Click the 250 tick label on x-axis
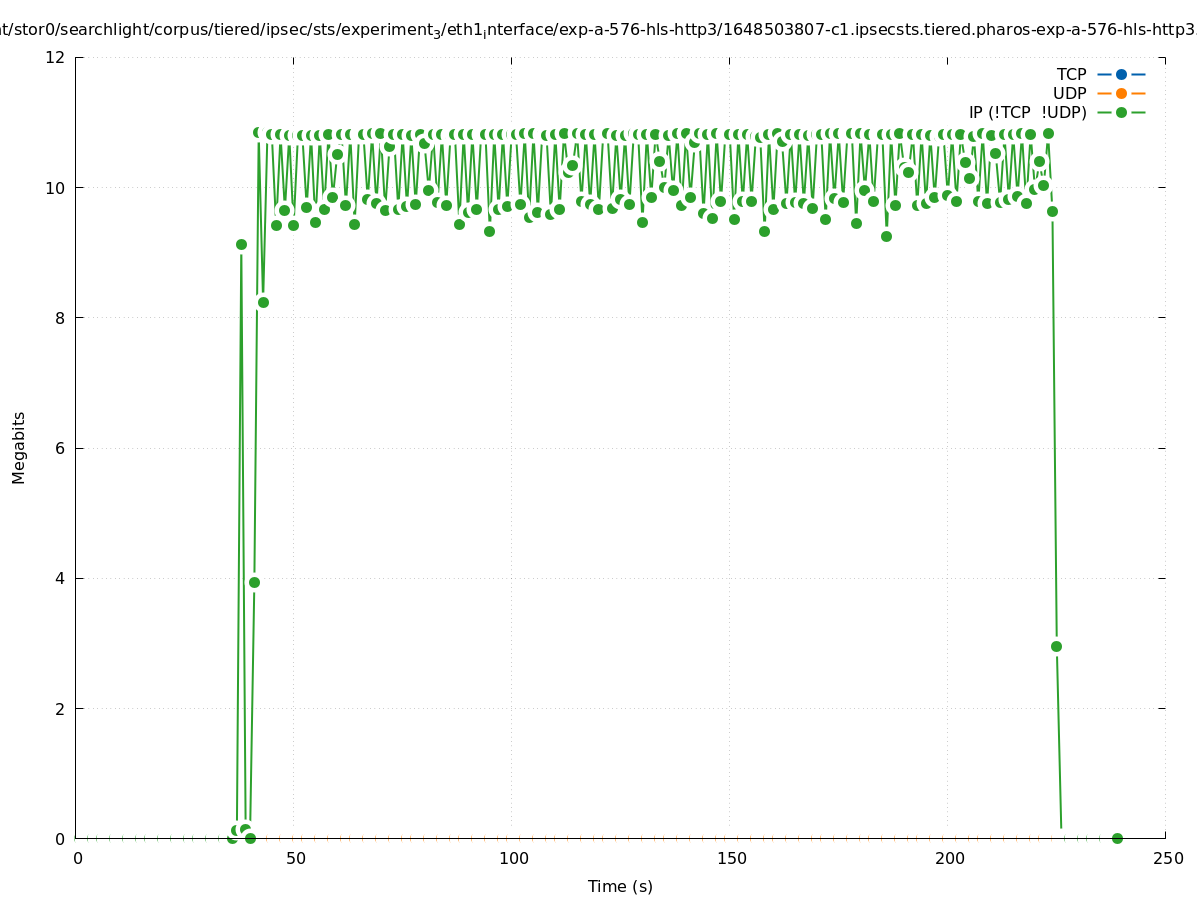The image size is (1197, 900). coord(1167,858)
